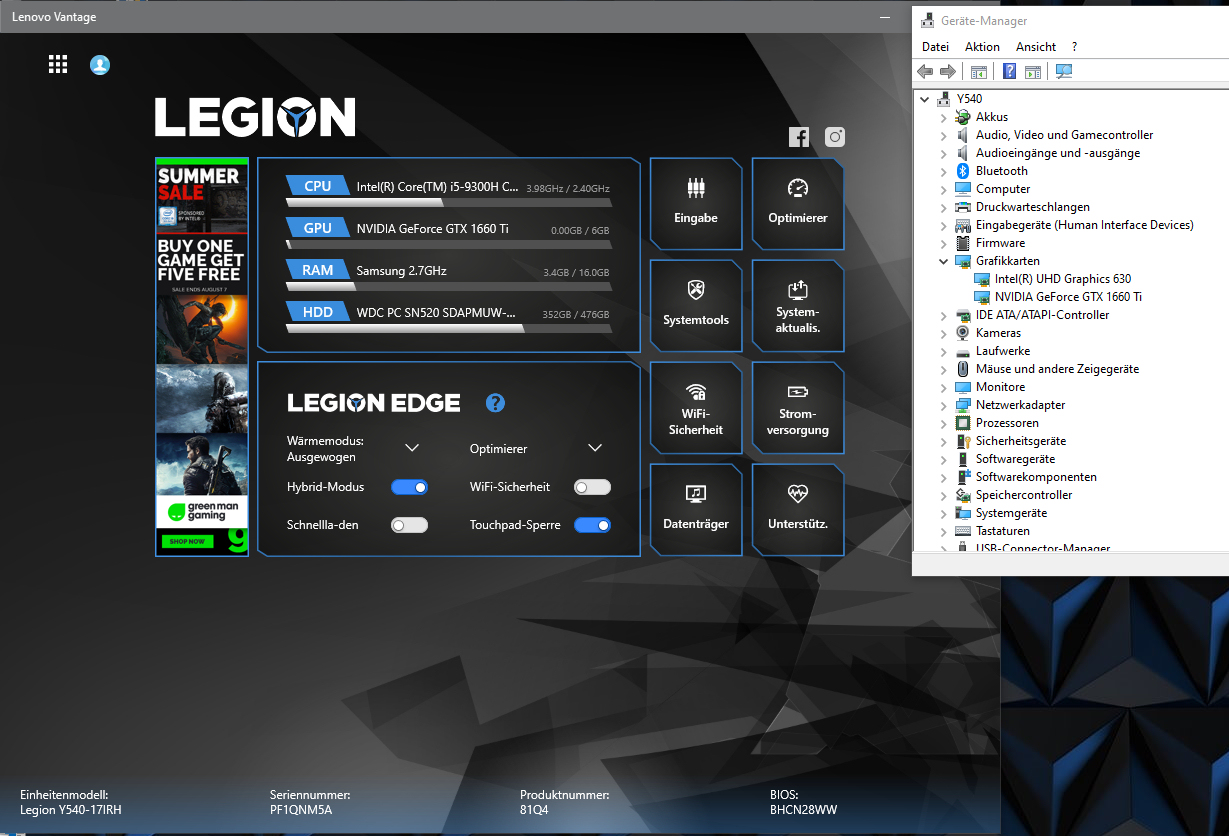The image size is (1229, 836).
Task: Click the RAM usage progress bar
Action: [449, 286]
